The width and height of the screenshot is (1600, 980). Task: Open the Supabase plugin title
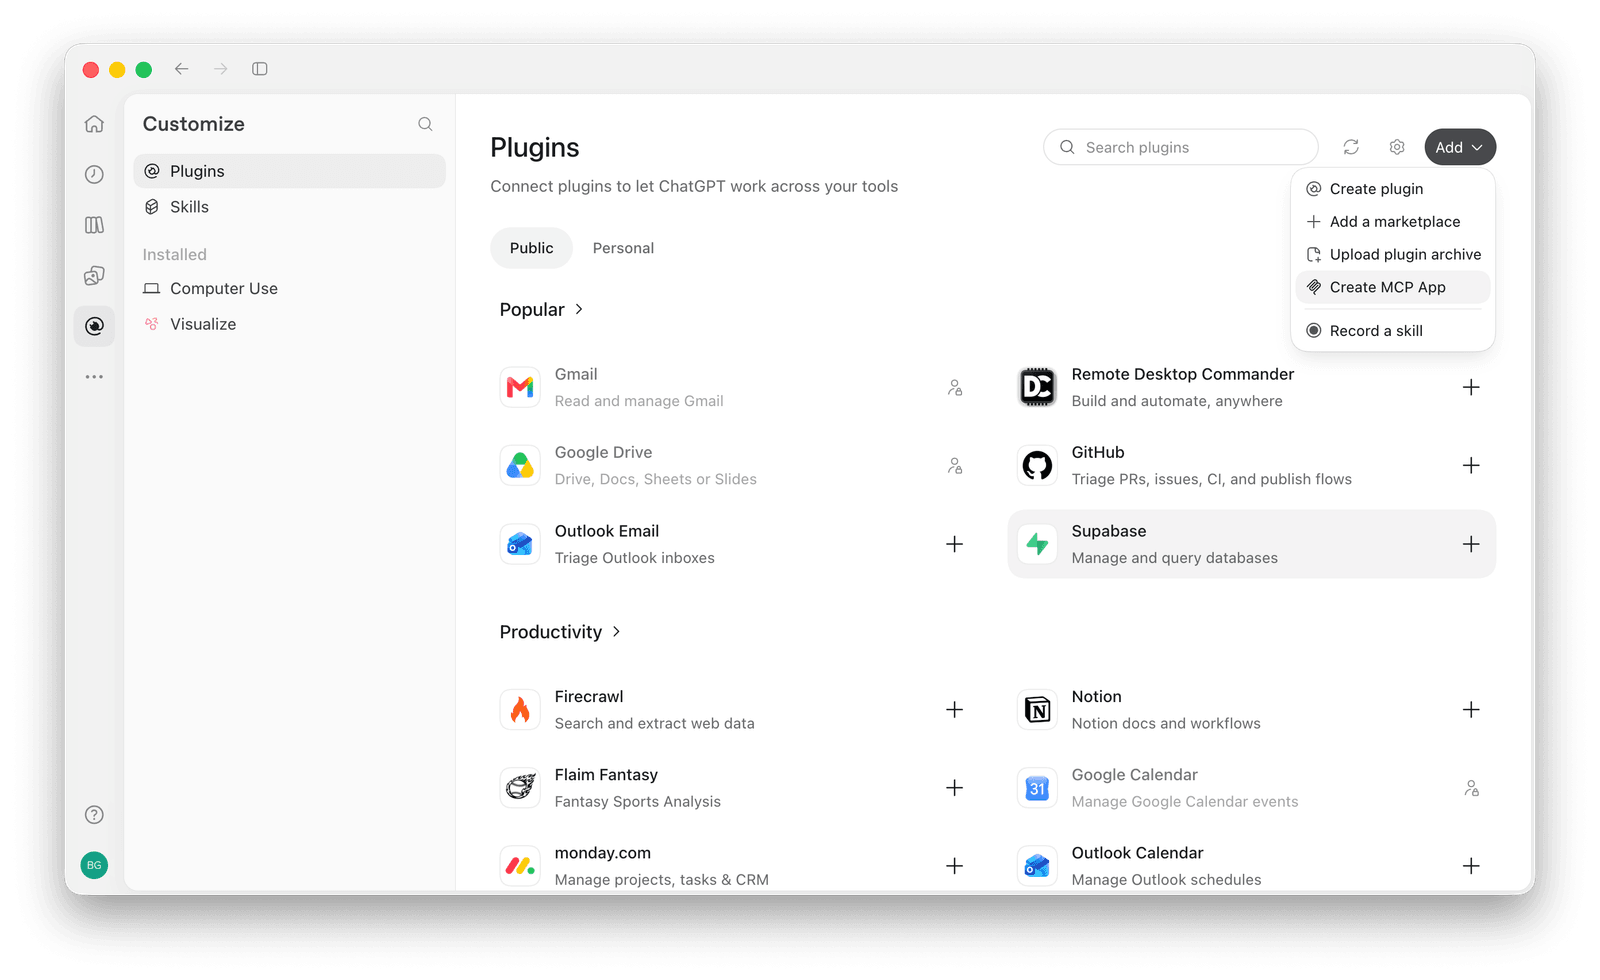pos(1109,531)
